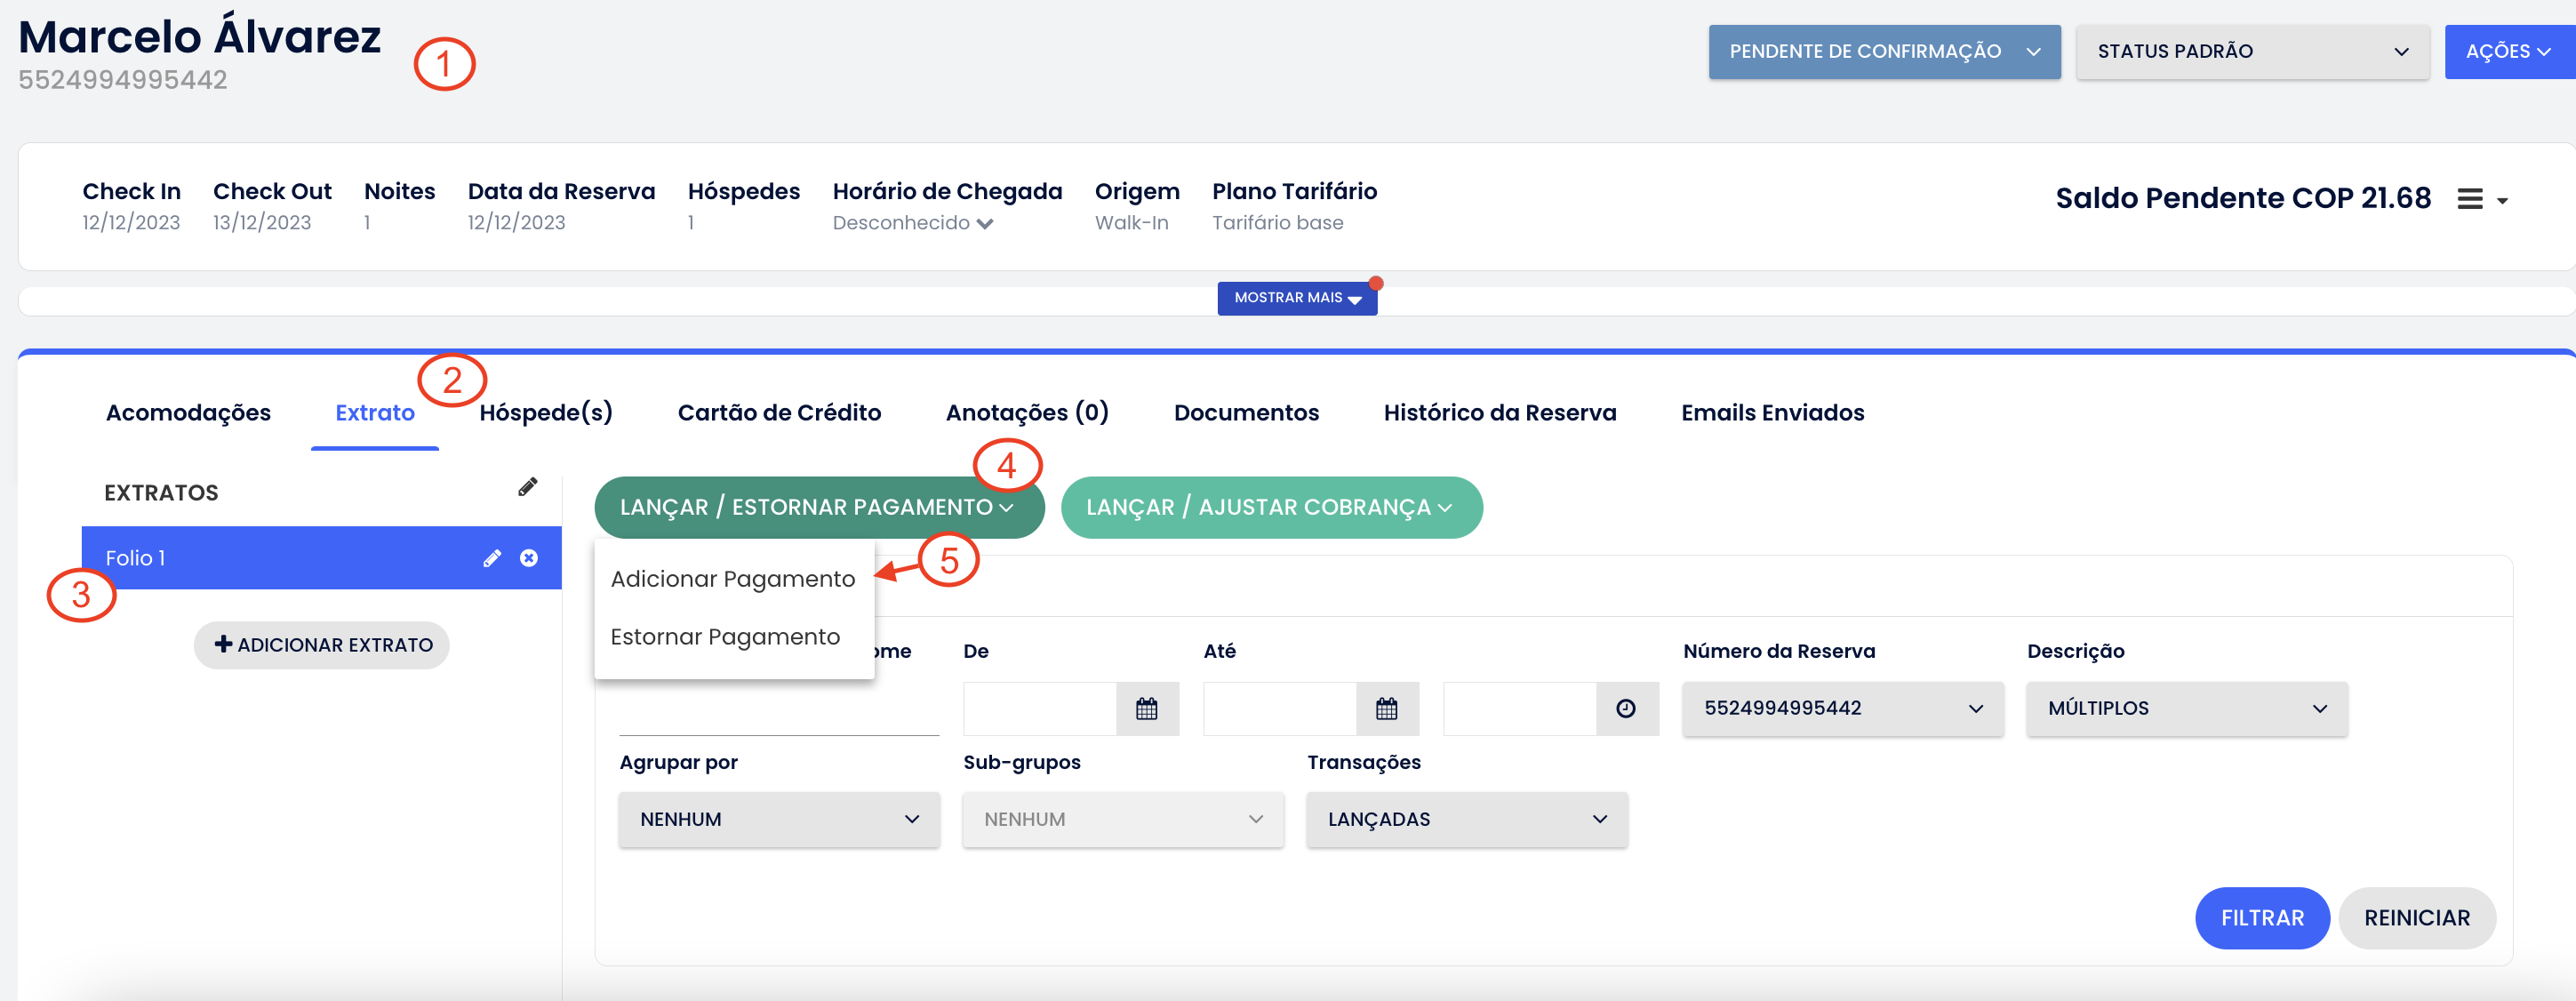
Task: Click the De date input field
Action: coord(1039,709)
